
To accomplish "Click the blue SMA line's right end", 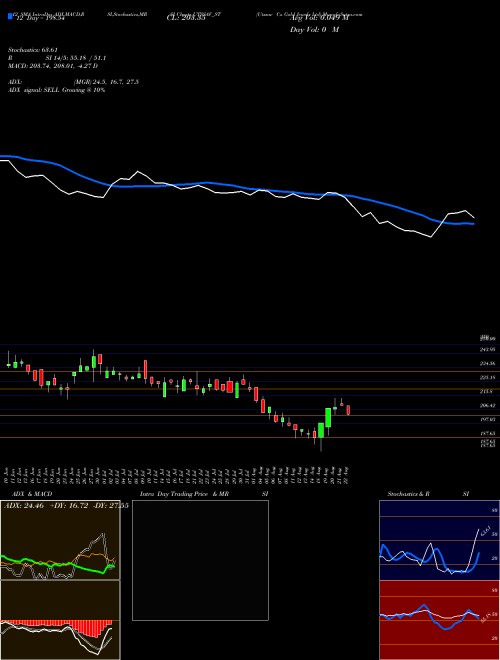I will [x=472, y=224].
